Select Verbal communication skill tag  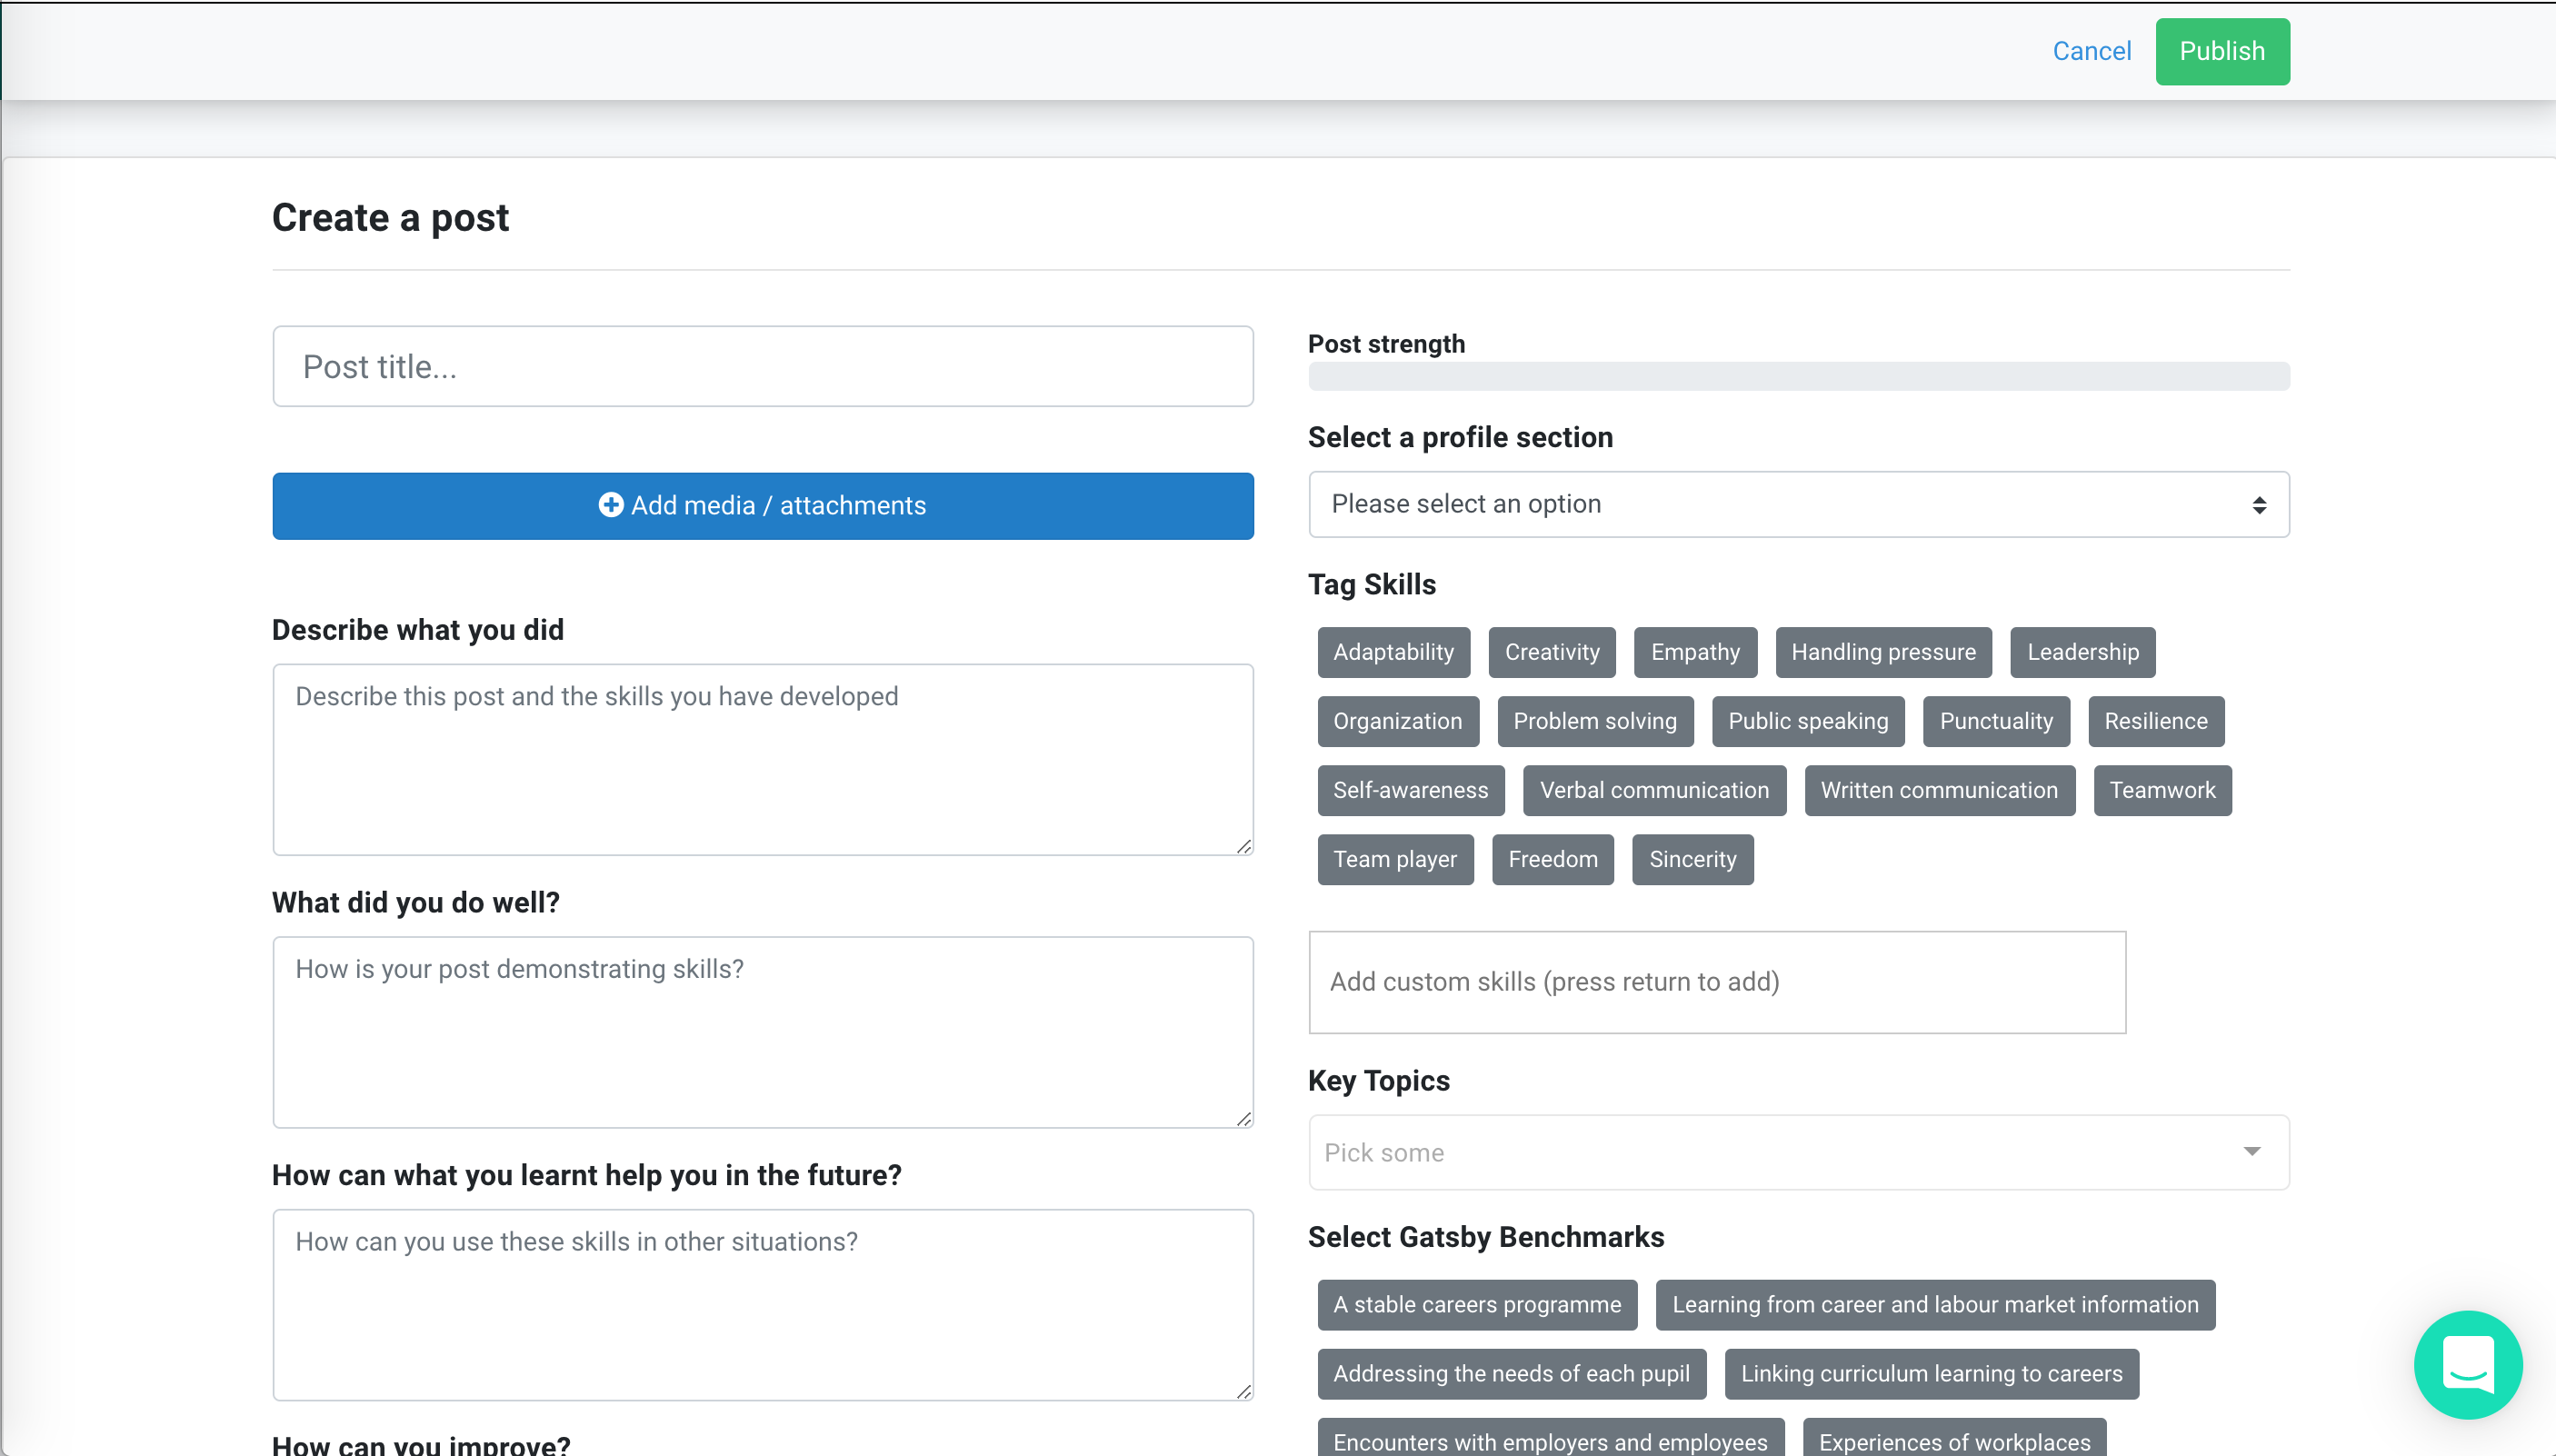1653,790
